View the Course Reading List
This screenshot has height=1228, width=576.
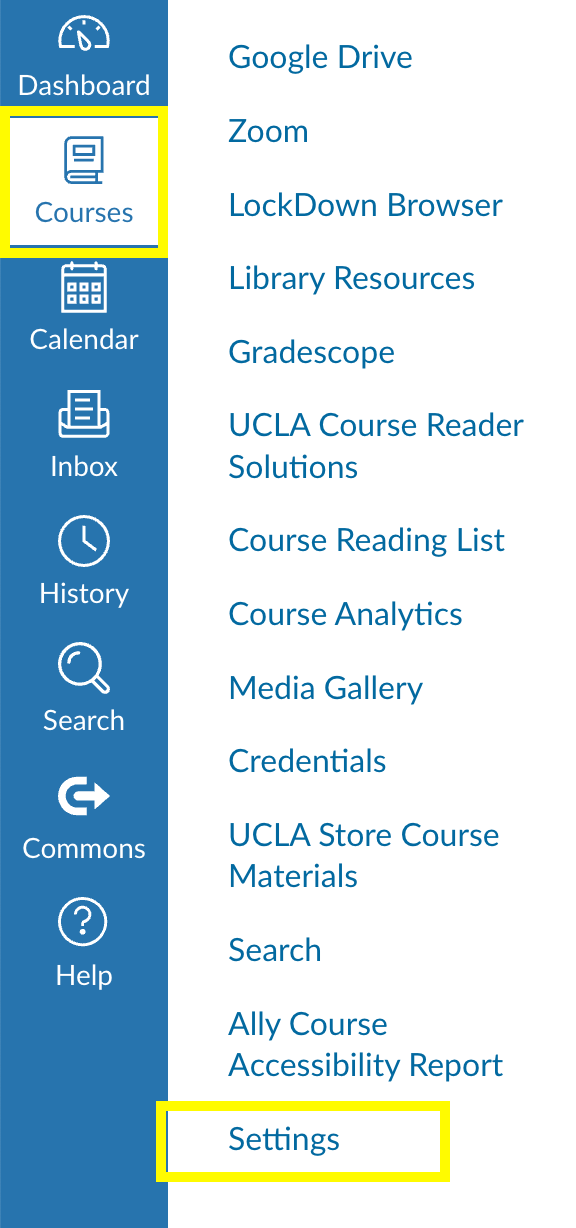367,541
